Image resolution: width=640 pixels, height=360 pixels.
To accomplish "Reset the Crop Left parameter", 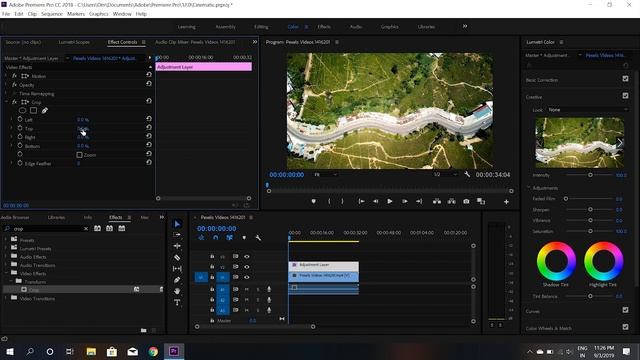I will pyautogui.click(x=149, y=119).
